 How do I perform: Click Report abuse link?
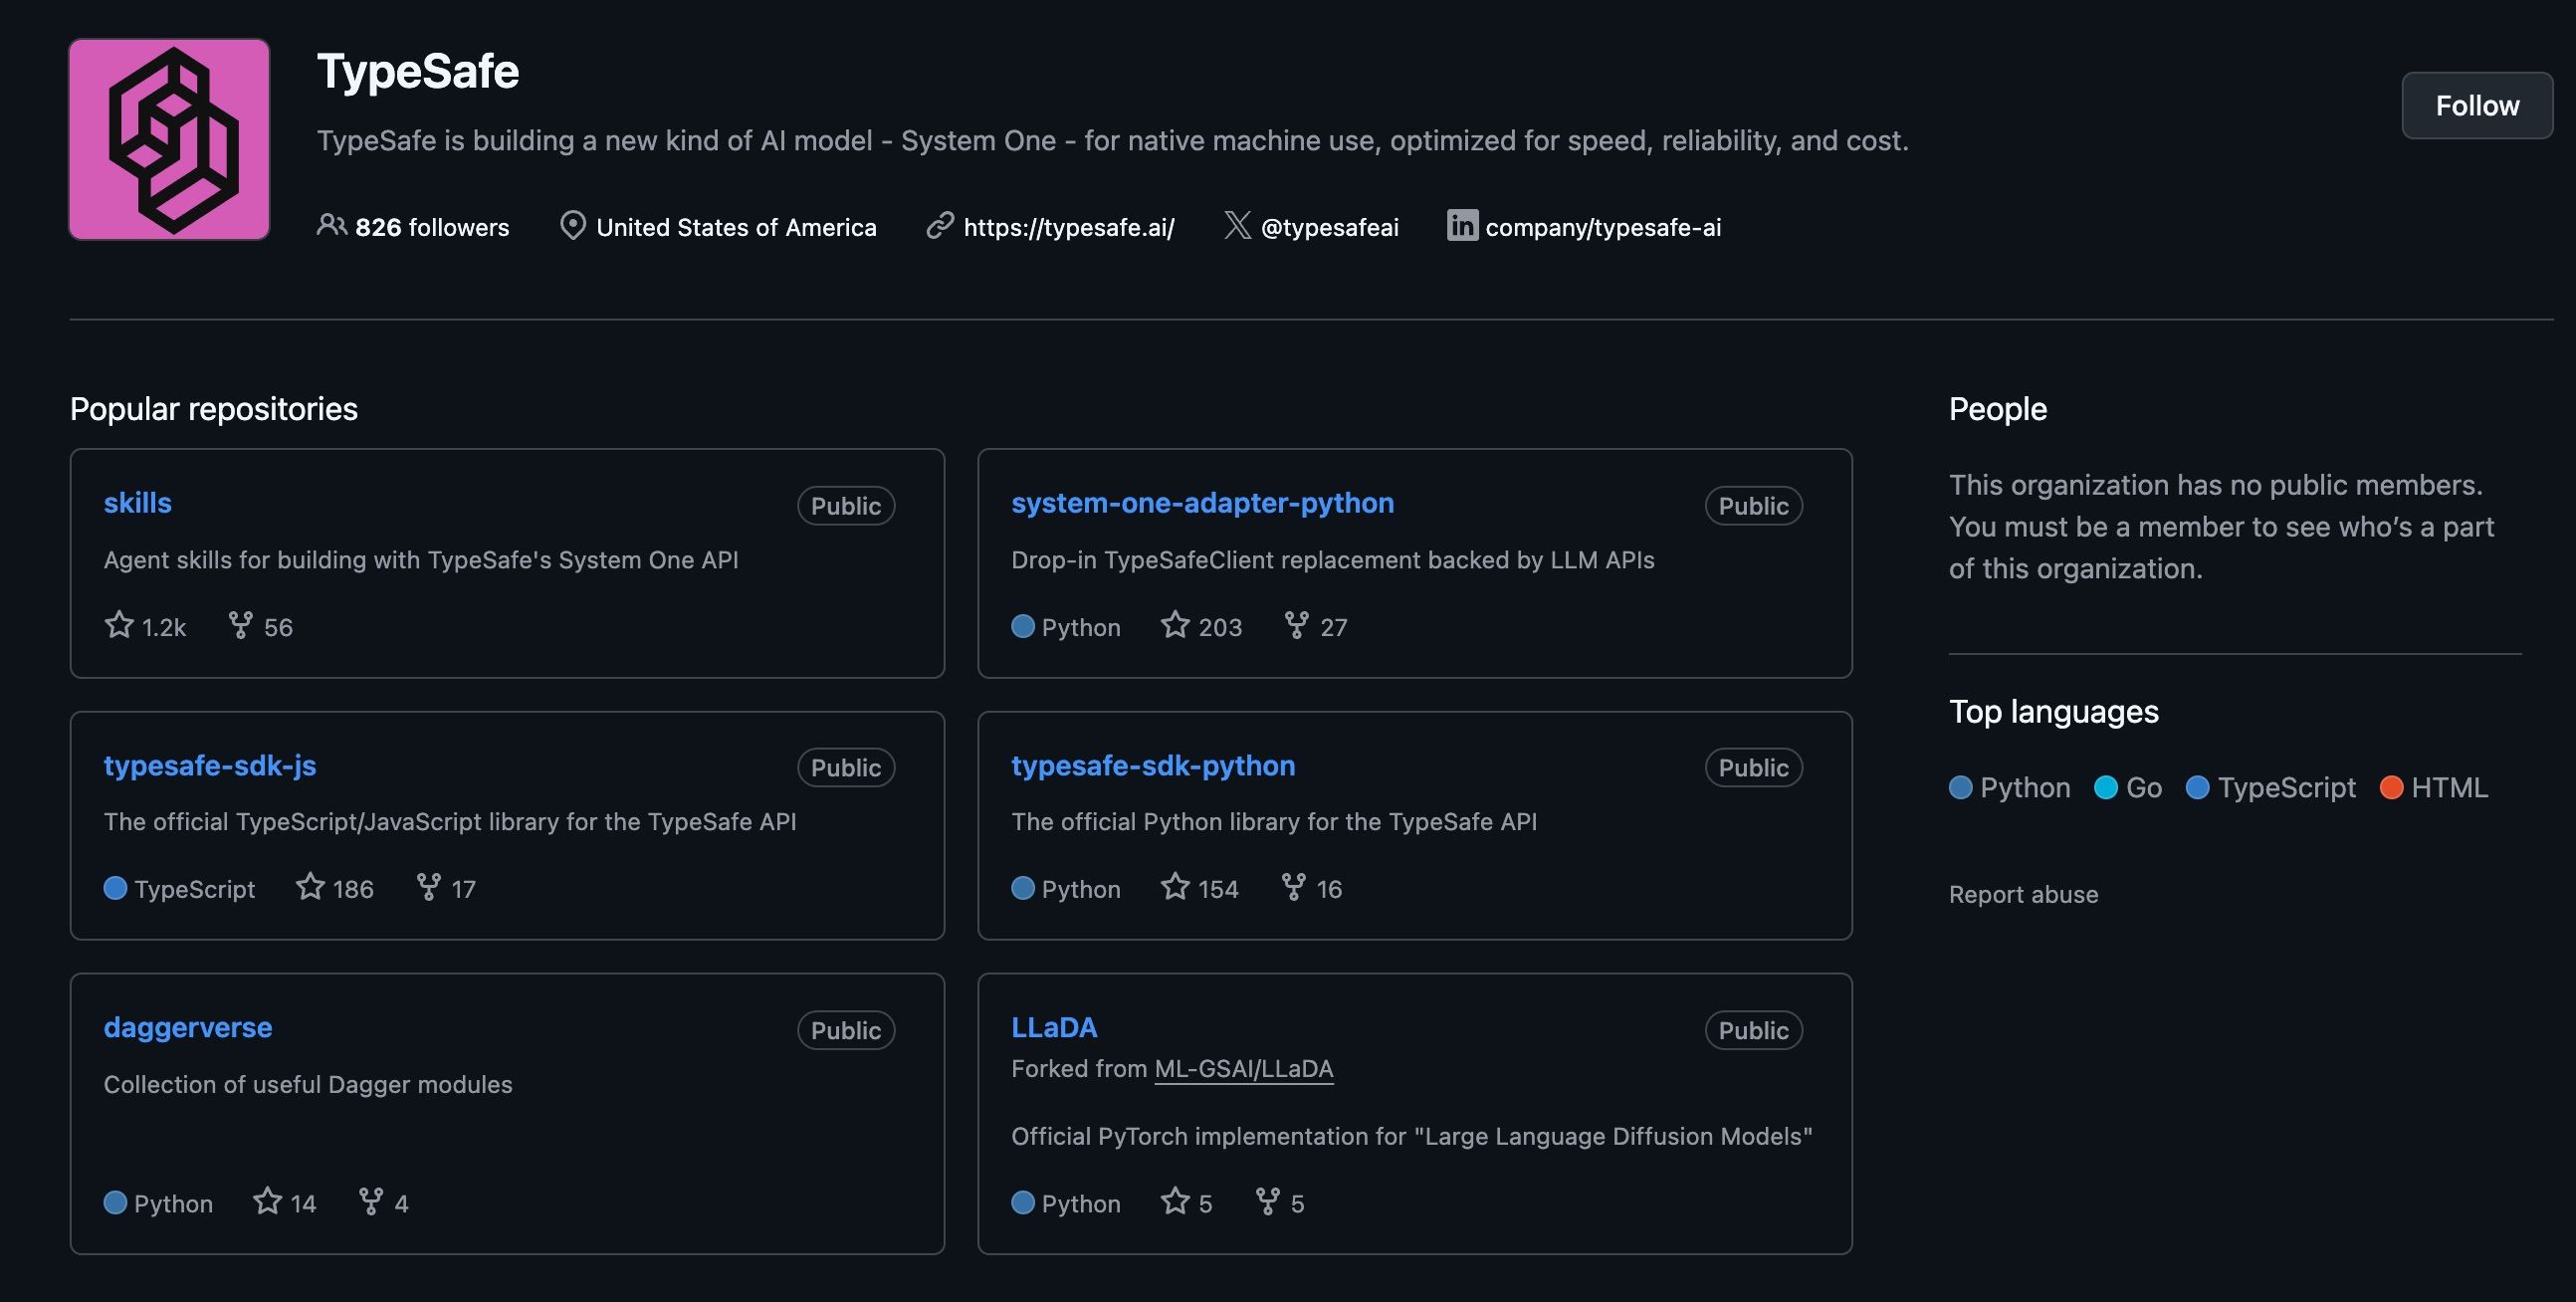tap(2023, 894)
